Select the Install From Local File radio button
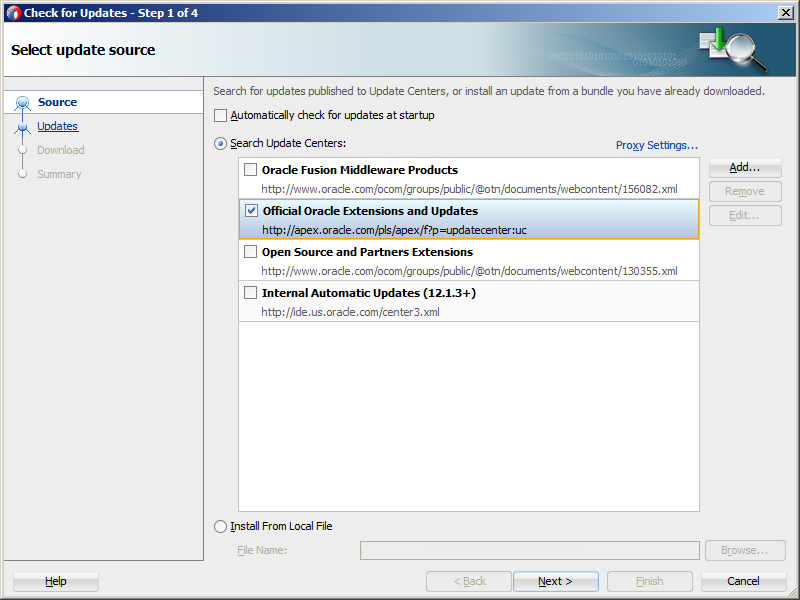The height and width of the screenshot is (600, 800). (220, 527)
